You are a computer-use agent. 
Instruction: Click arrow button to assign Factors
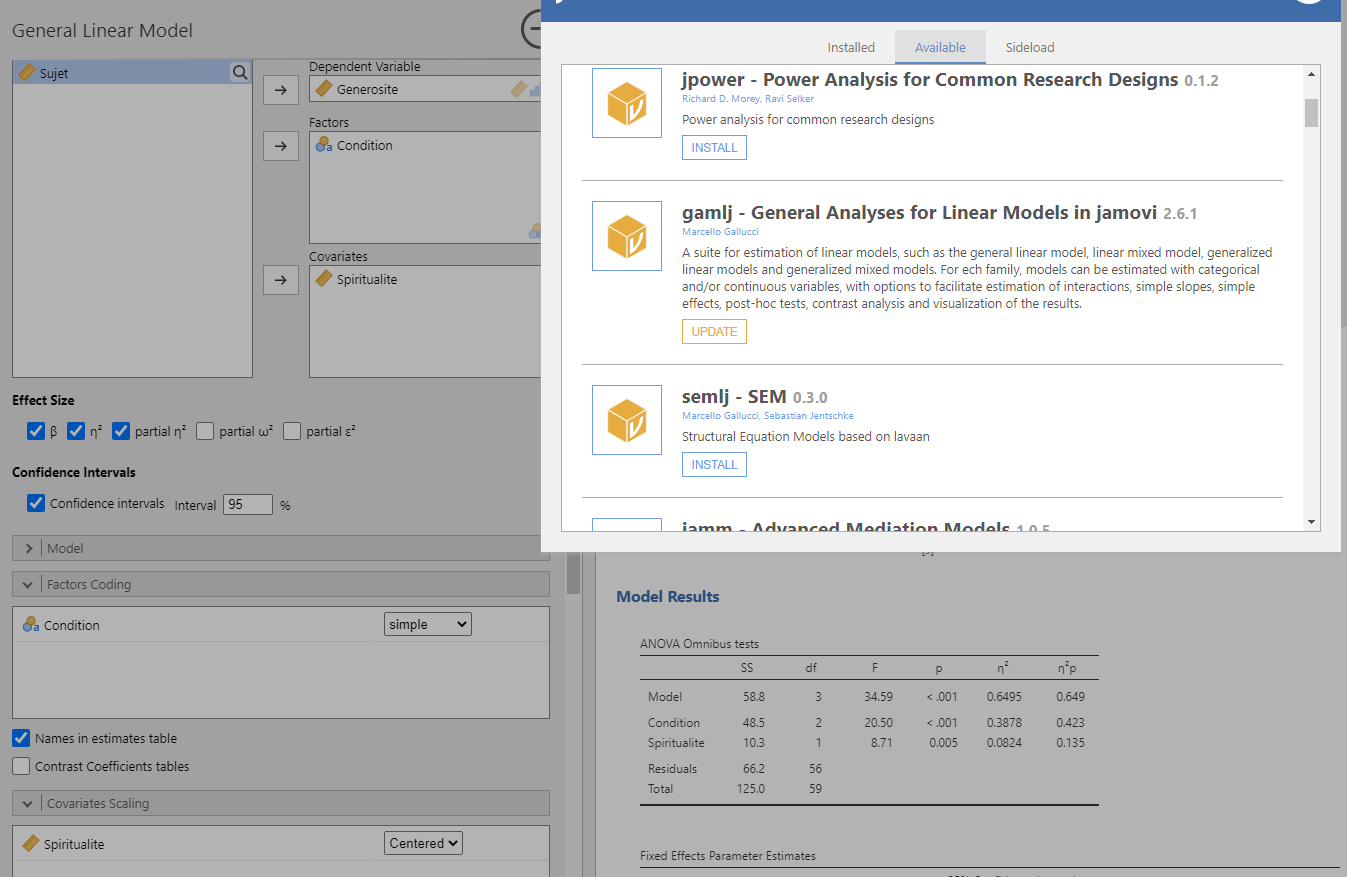click(281, 146)
